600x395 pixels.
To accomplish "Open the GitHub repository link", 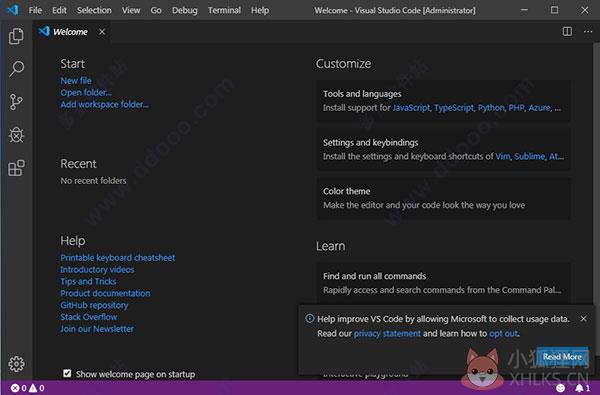I will [x=94, y=305].
